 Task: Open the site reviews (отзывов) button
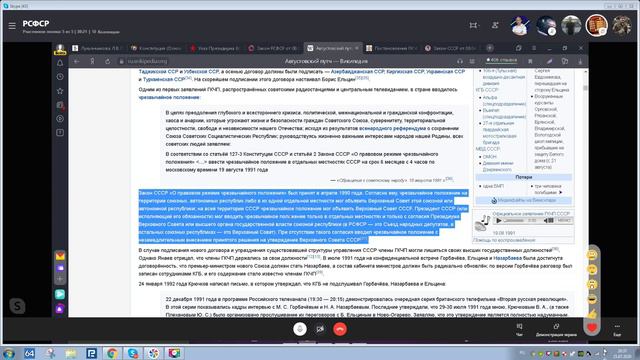tap(502, 60)
